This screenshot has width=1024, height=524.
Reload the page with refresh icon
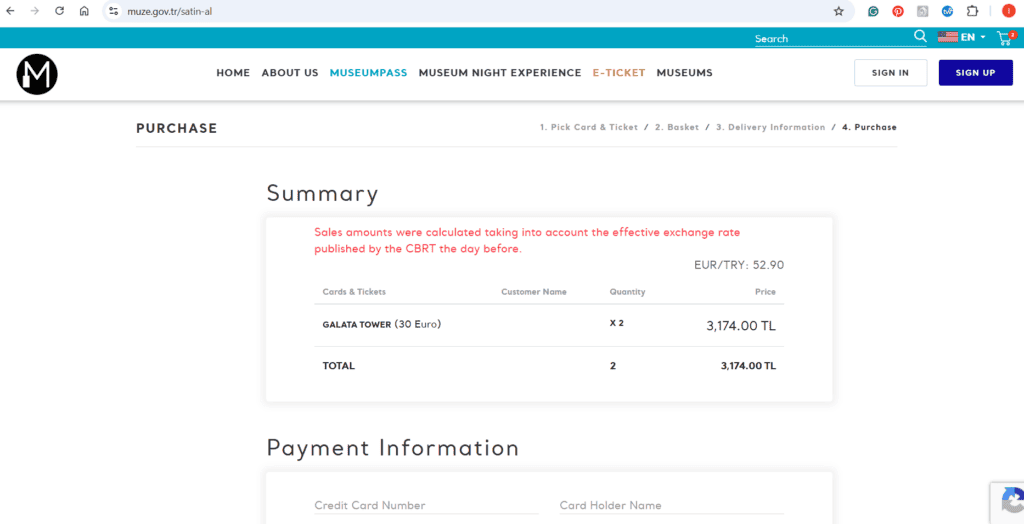coord(59,11)
